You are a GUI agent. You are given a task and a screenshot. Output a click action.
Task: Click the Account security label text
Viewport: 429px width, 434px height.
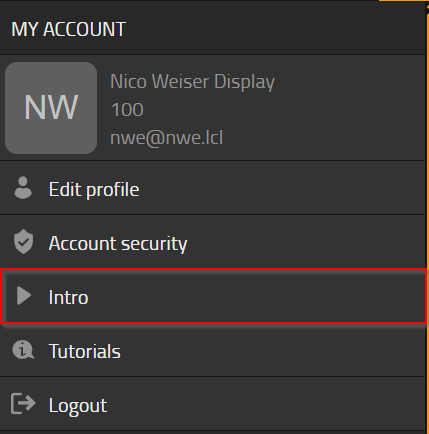(x=118, y=244)
